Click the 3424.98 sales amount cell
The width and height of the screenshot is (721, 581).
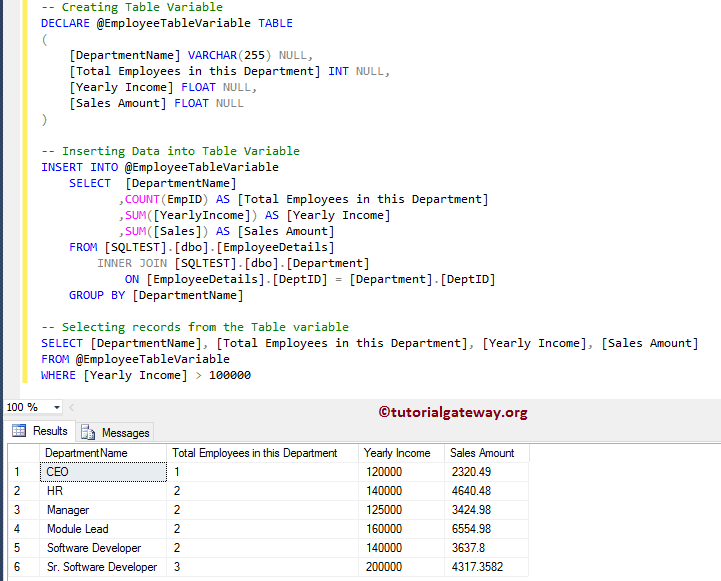486,510
